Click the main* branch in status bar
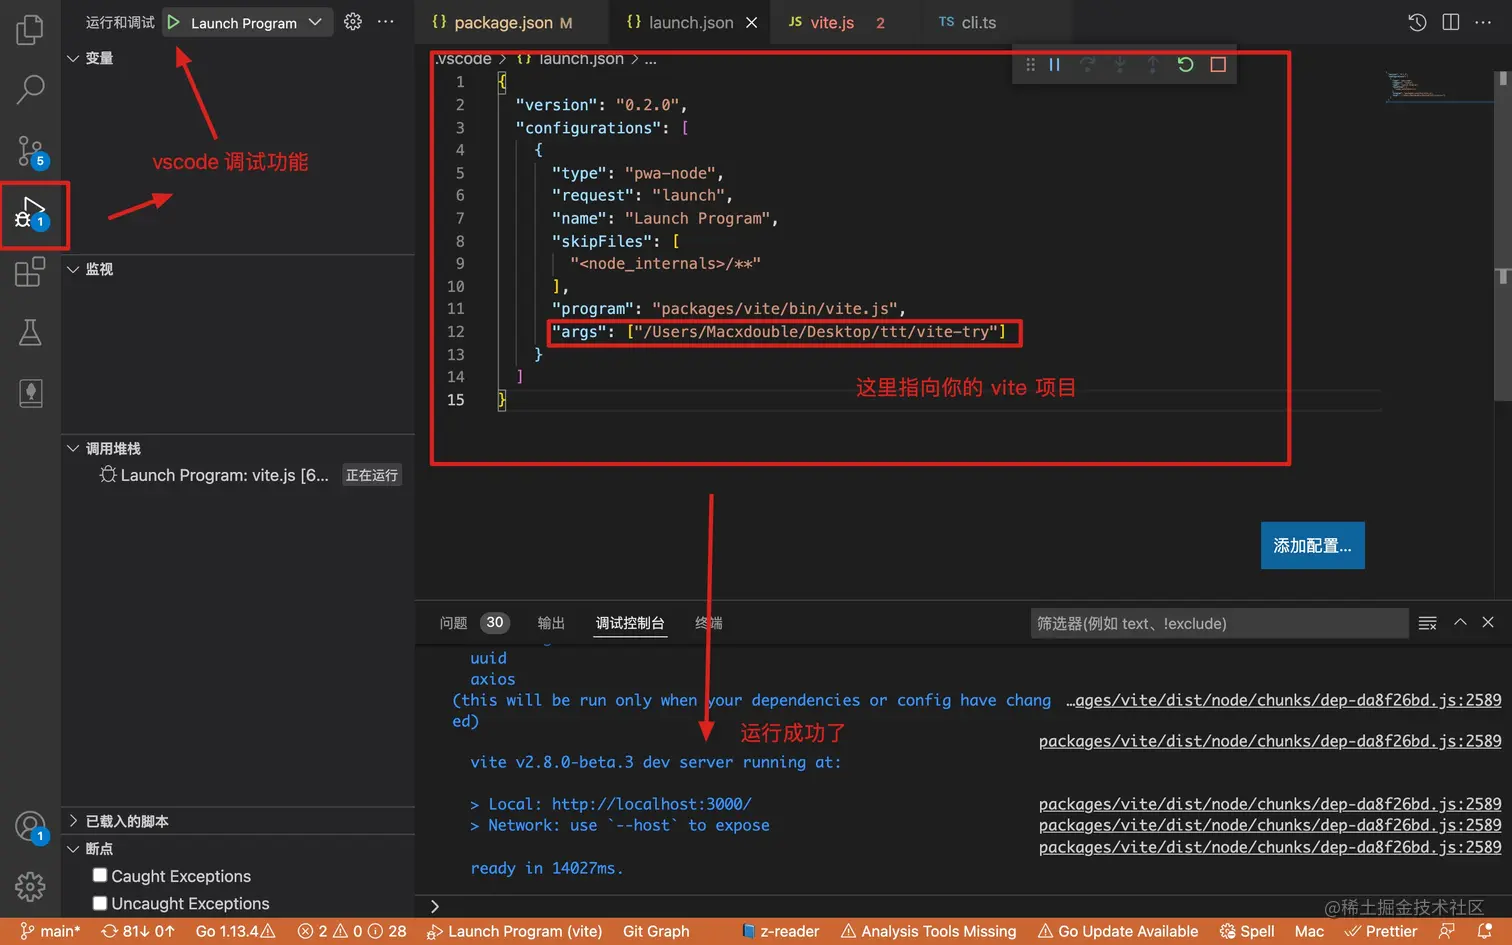This screenshot has height=945, width=1512. [50, 931]
